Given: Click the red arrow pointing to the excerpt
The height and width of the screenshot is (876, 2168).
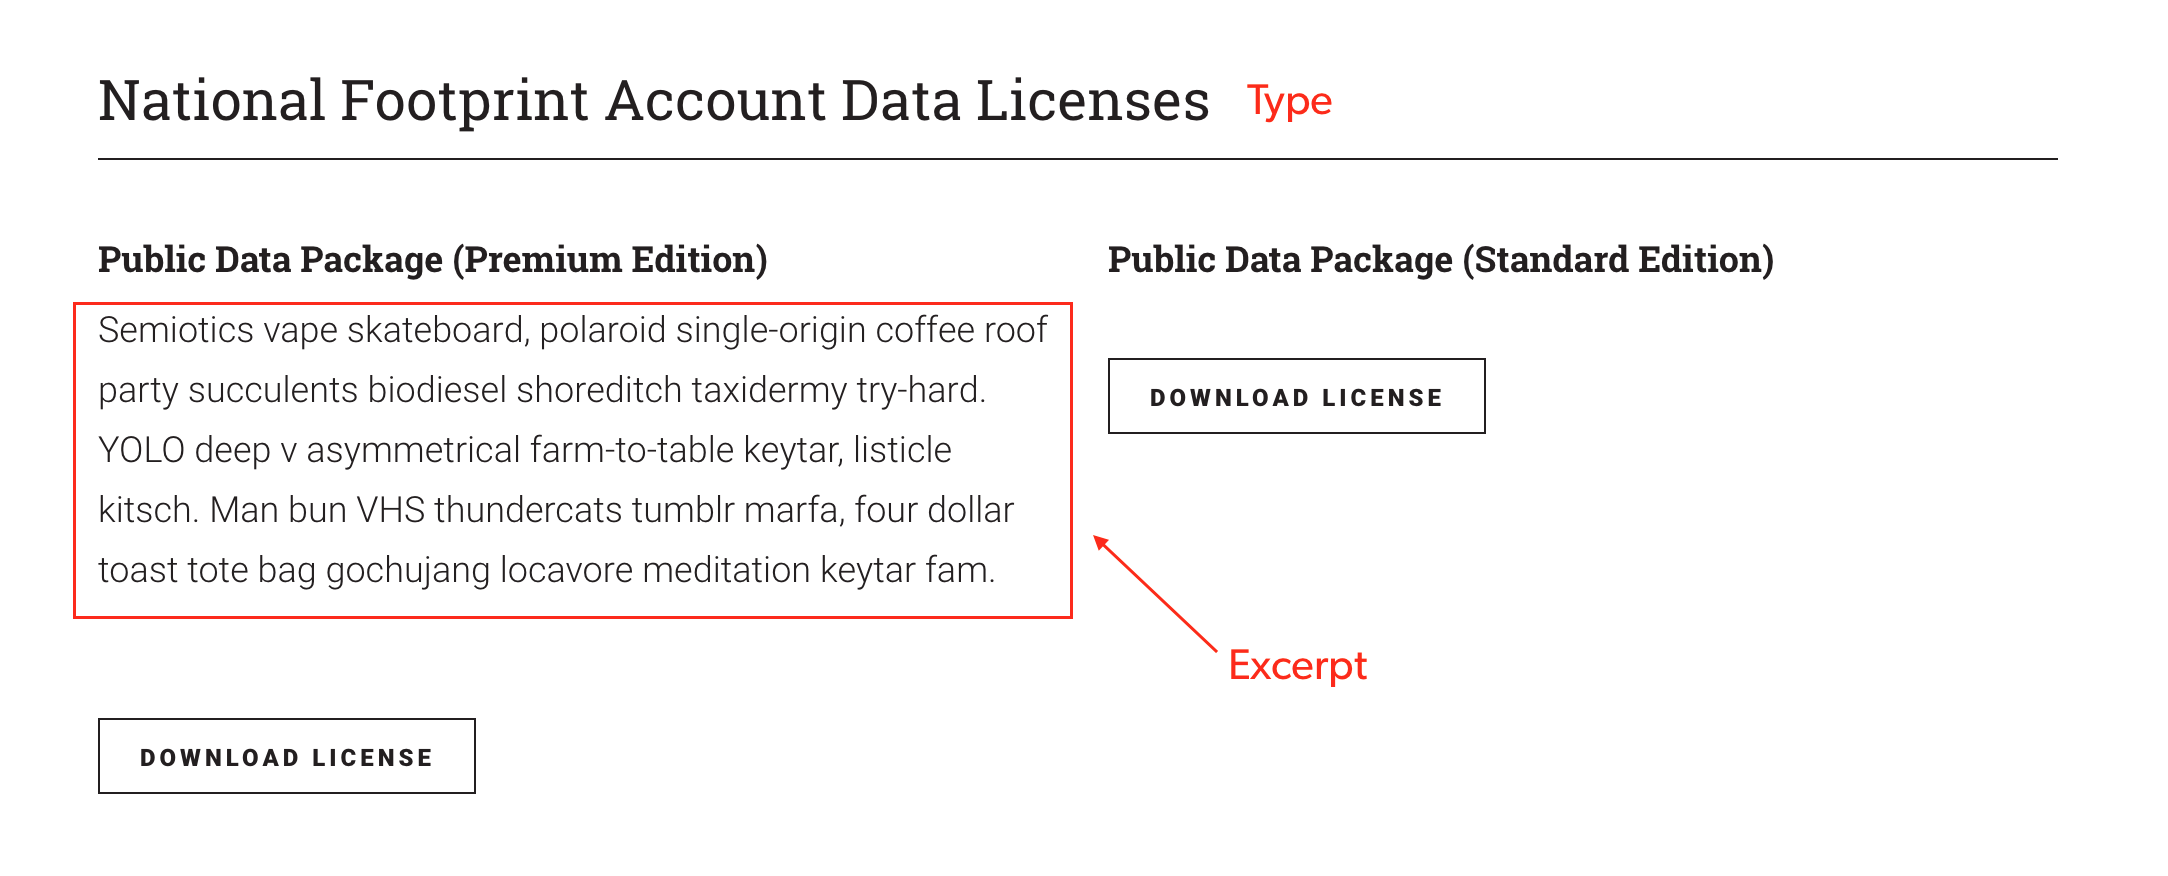Looking at the screenshot, I should [x=1155, y=594].
